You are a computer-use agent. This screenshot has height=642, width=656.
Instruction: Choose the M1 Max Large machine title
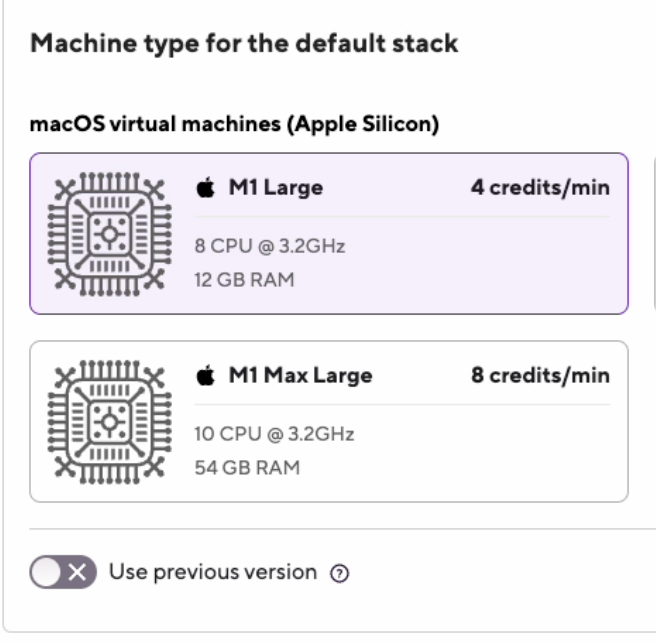point(300,376)
